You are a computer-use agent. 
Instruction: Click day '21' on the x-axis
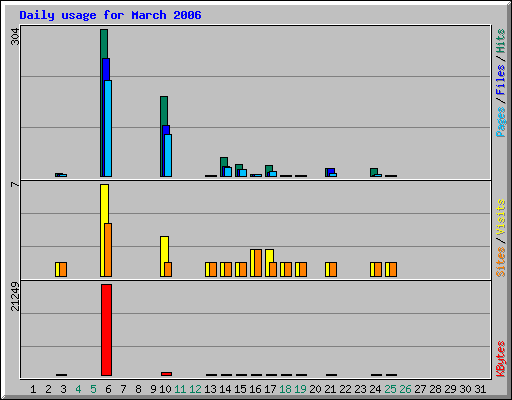tap(330, 389)
